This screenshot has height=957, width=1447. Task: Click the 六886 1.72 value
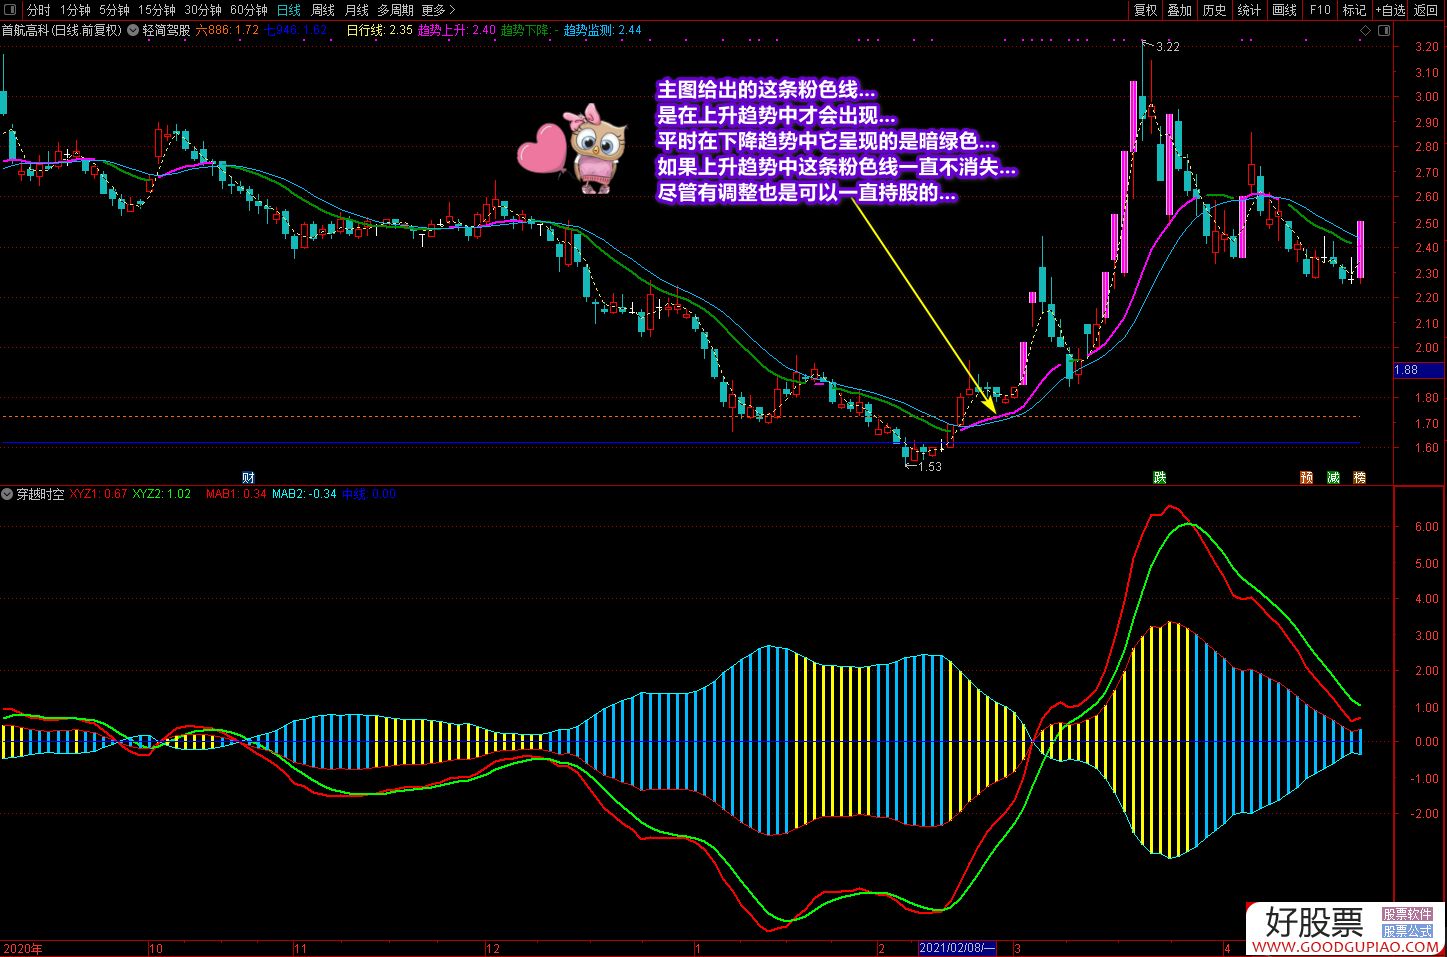click(x=227, y=30)
